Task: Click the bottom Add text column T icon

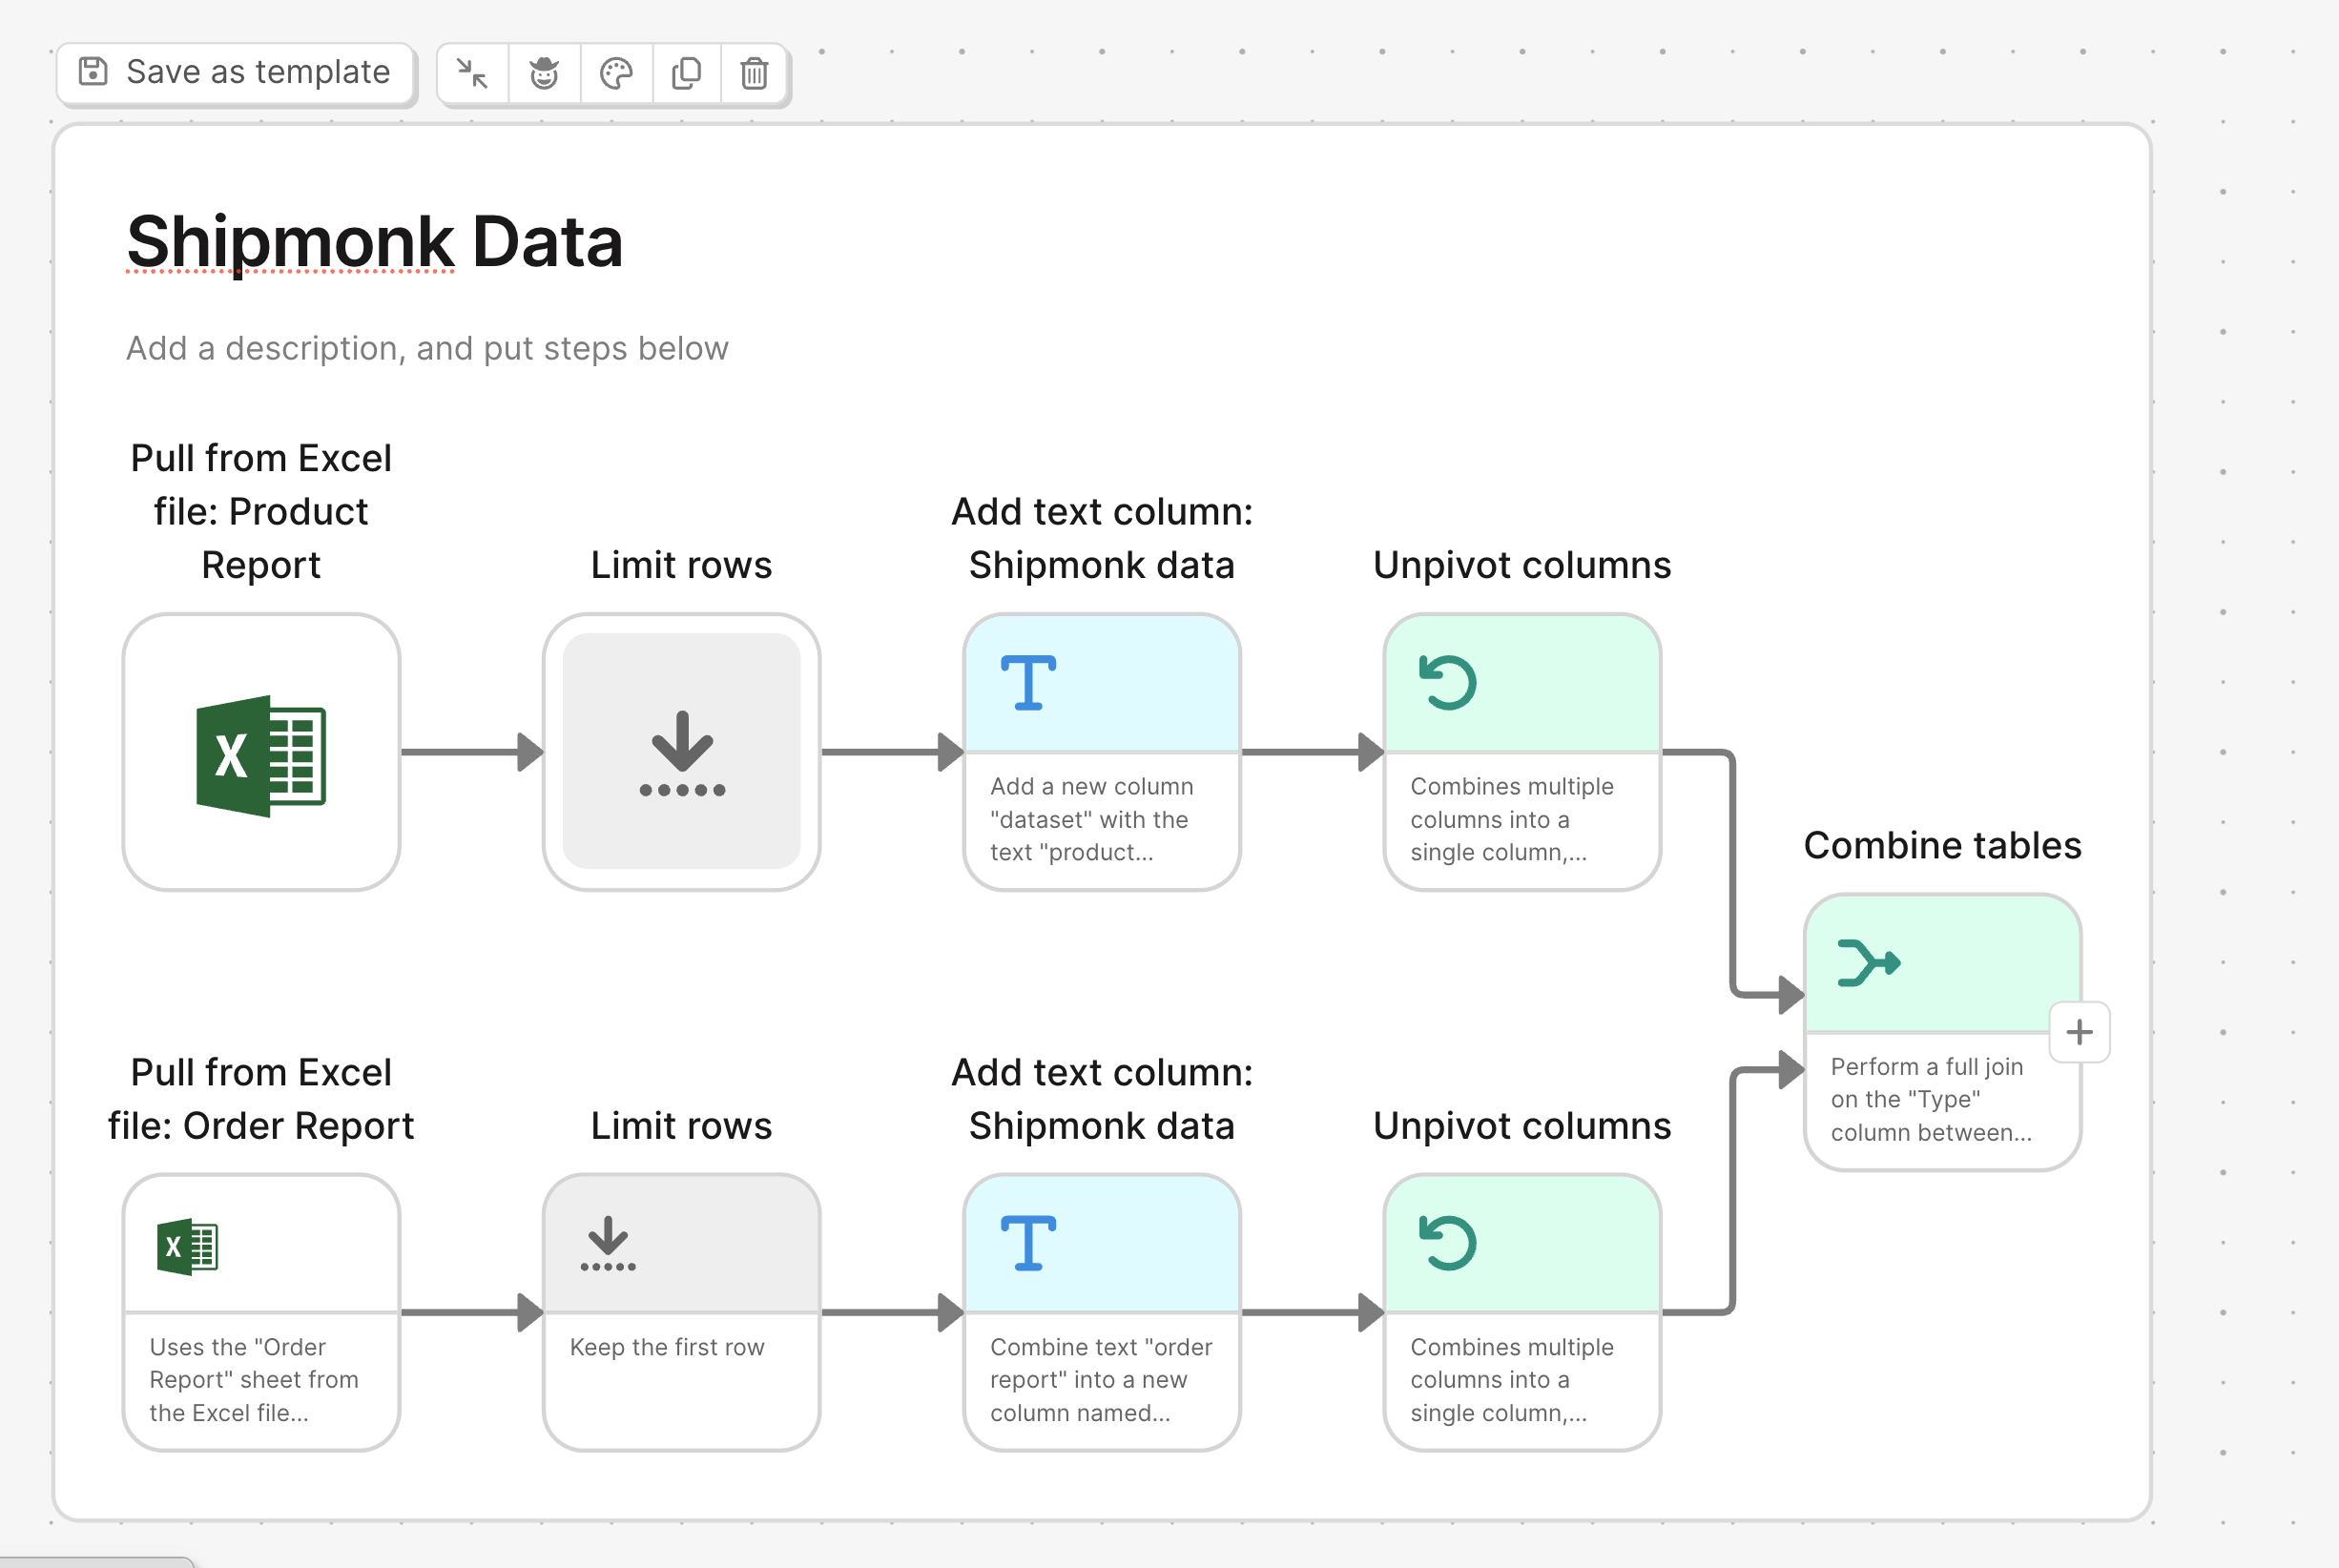Action: click(x=1028, y=1243)
